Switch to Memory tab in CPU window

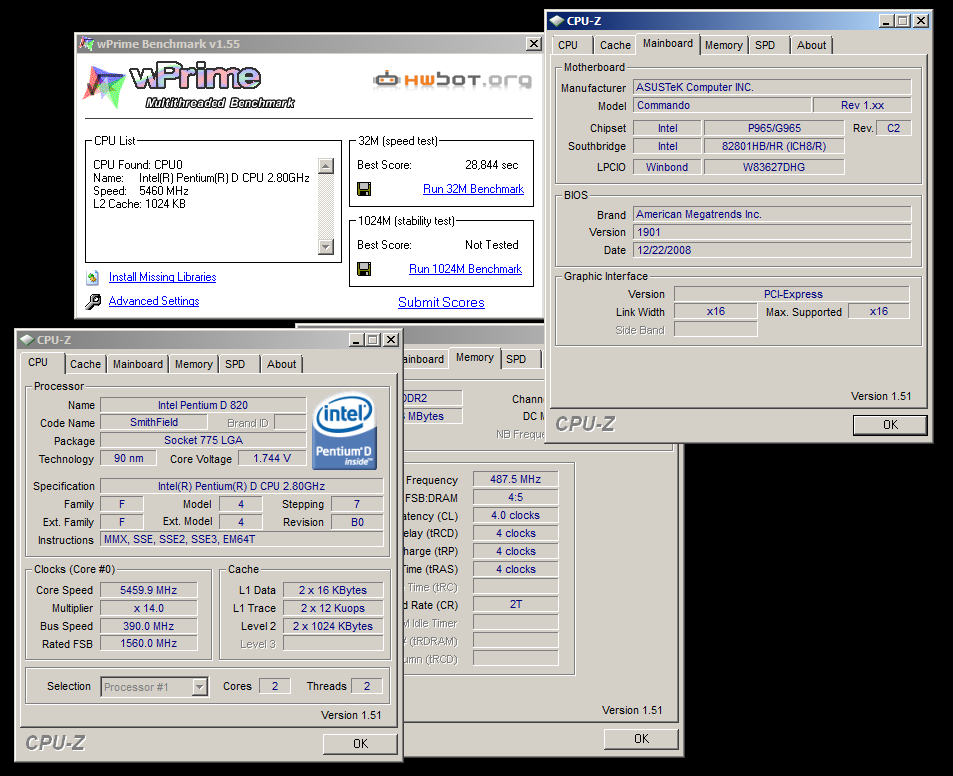click(x=193, y=364)
